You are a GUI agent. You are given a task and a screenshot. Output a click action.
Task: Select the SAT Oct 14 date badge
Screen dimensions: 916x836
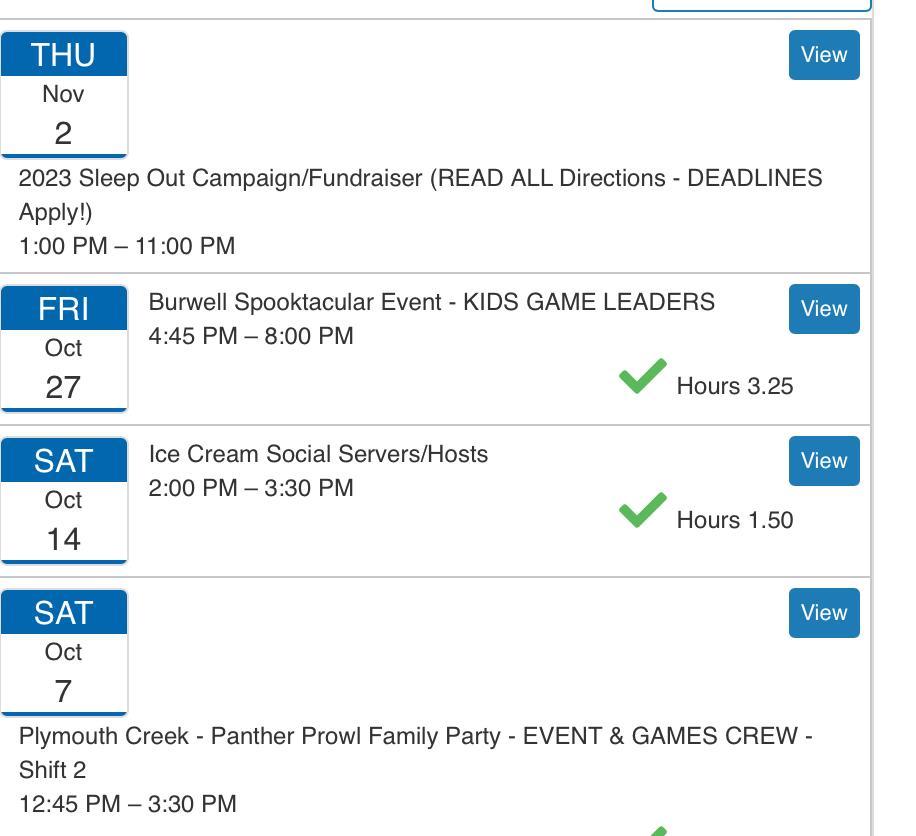coord(64,500)
